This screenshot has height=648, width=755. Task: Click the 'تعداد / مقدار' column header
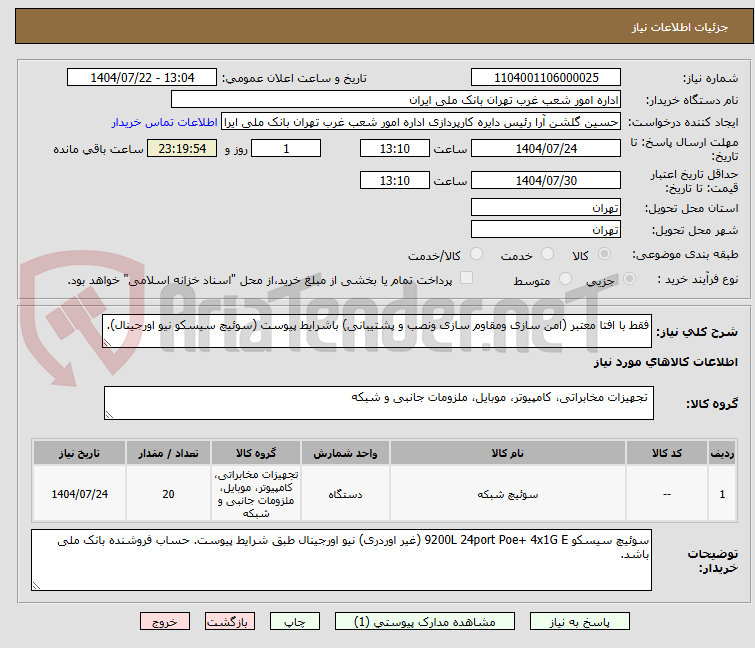pos(168,453)
